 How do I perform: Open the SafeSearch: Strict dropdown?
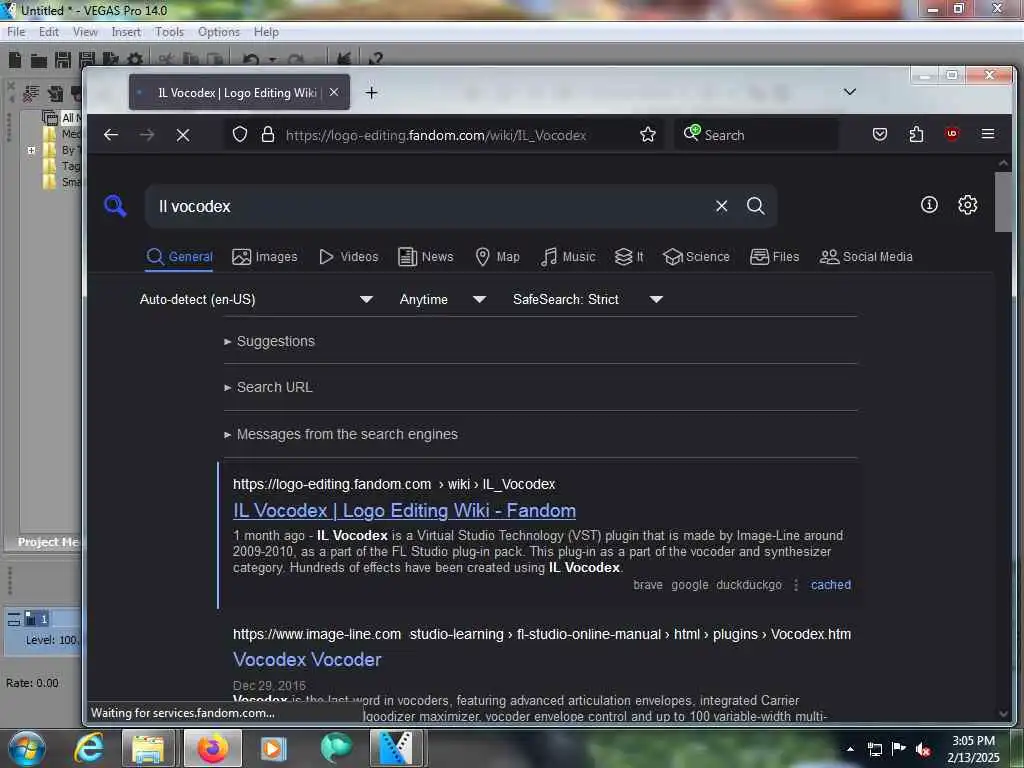[588, 299]
